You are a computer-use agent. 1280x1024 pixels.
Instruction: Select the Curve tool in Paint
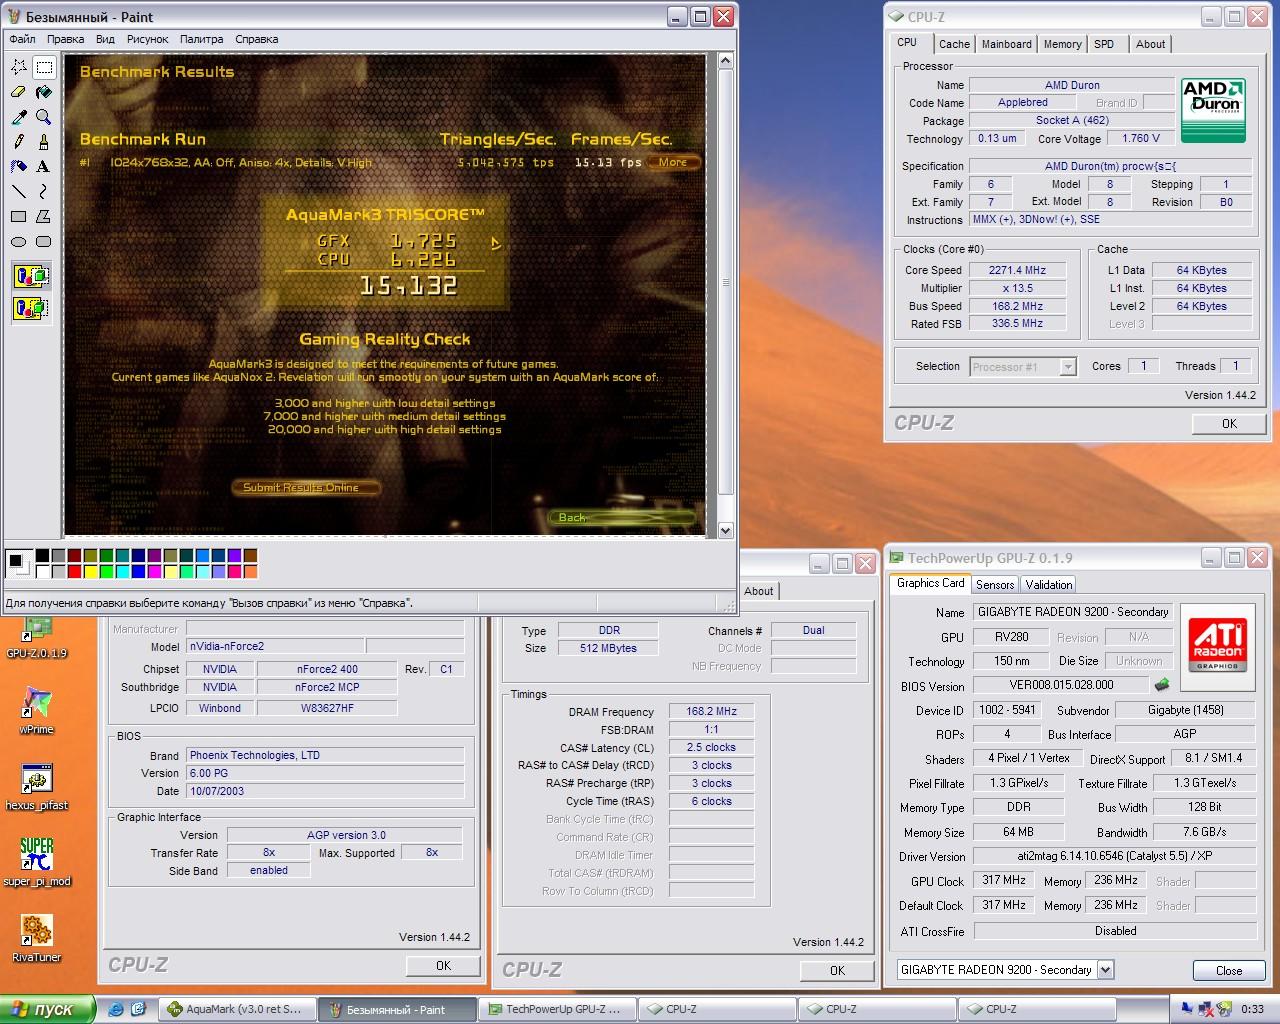pyautogui.click(x=44, y=191)
